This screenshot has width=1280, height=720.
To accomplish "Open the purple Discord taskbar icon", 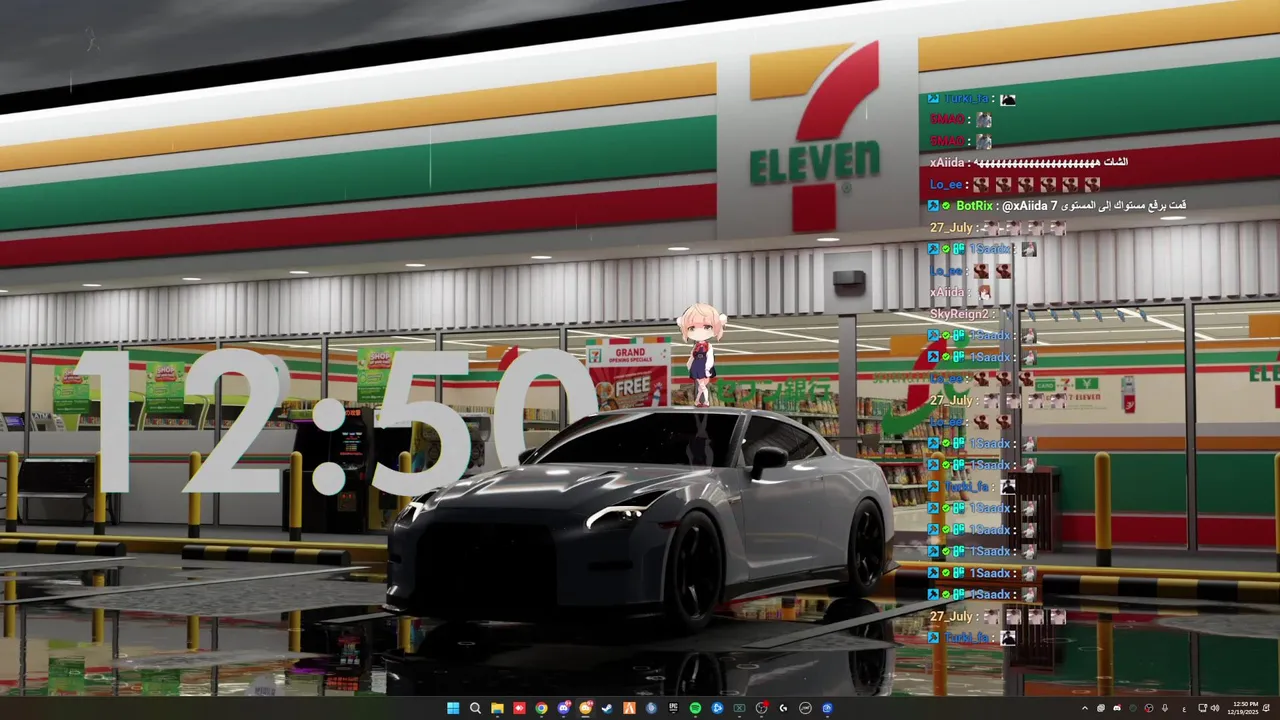I will [x=563, y=708].
